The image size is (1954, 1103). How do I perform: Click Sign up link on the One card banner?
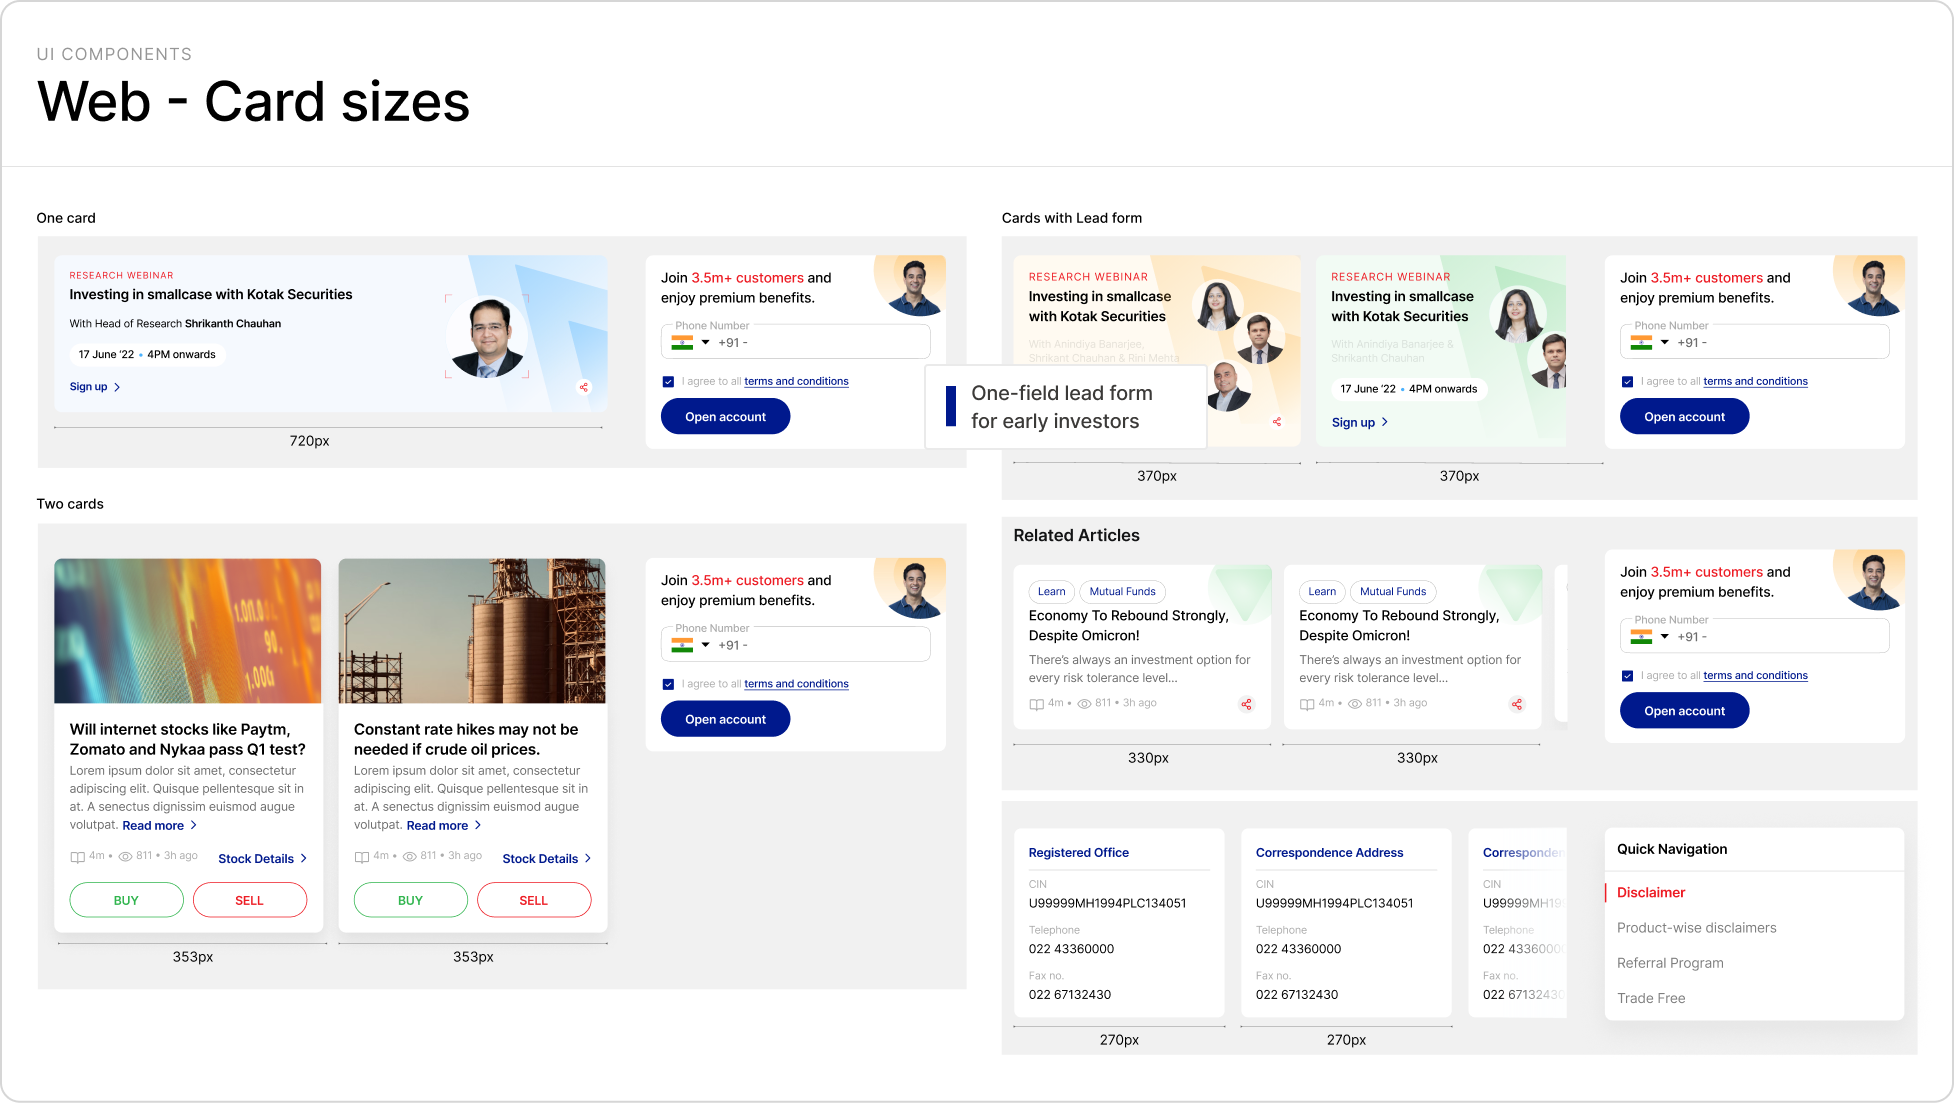(x=95, y=387)
